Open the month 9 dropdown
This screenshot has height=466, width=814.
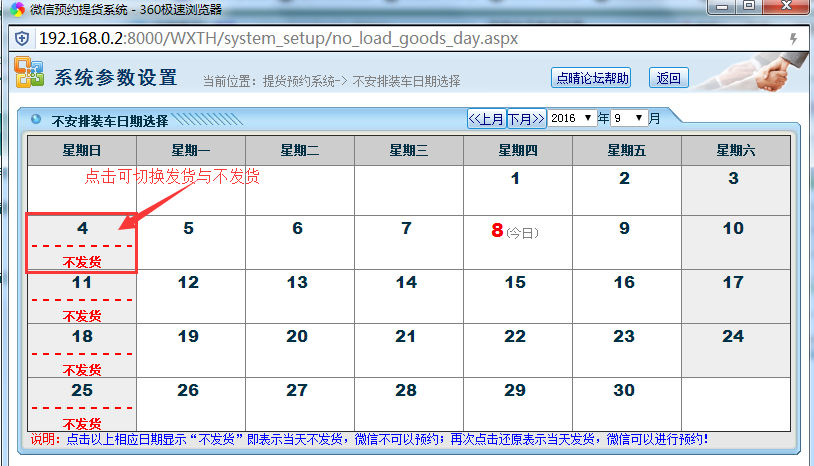point(629,118)
